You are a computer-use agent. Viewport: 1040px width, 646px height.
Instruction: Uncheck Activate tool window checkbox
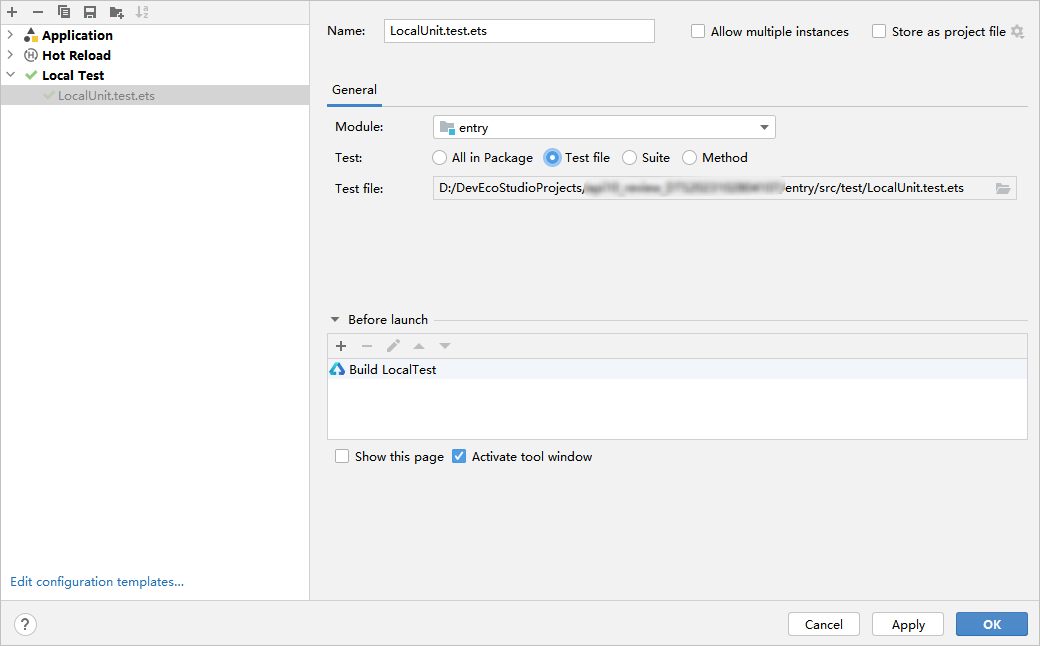(459, 457)
